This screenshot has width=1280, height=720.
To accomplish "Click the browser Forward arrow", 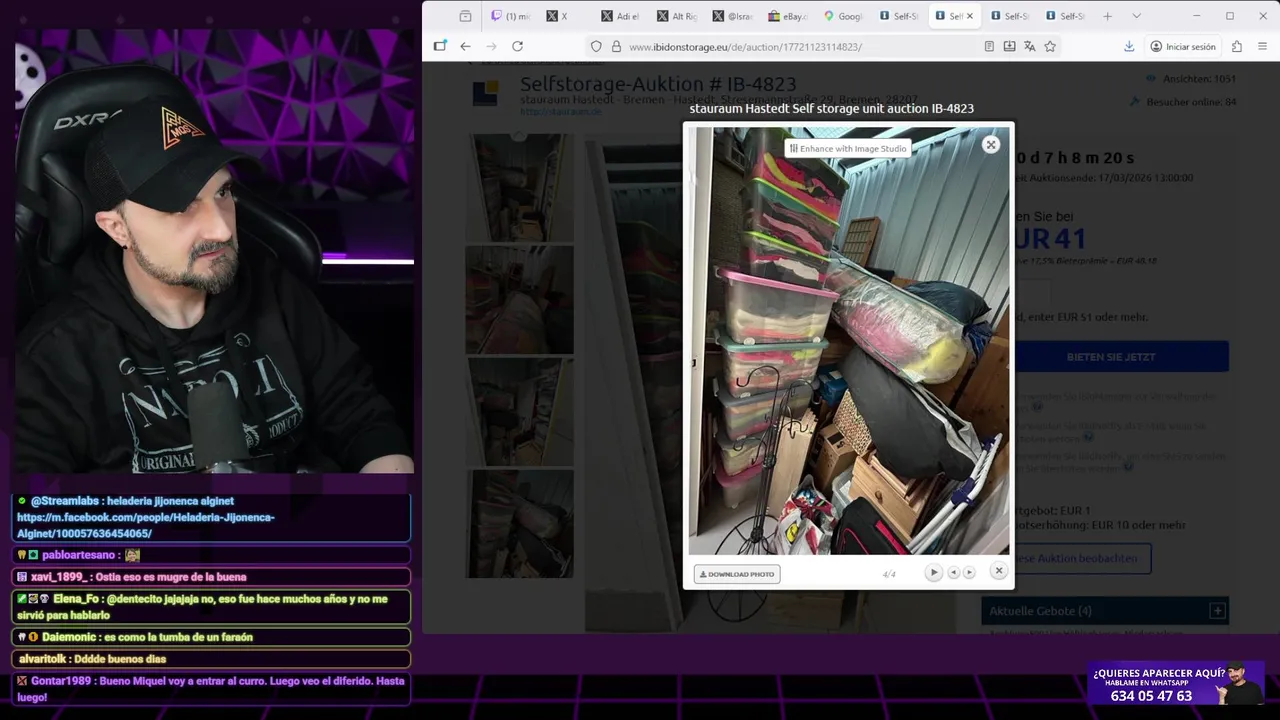I will point(491,46).
